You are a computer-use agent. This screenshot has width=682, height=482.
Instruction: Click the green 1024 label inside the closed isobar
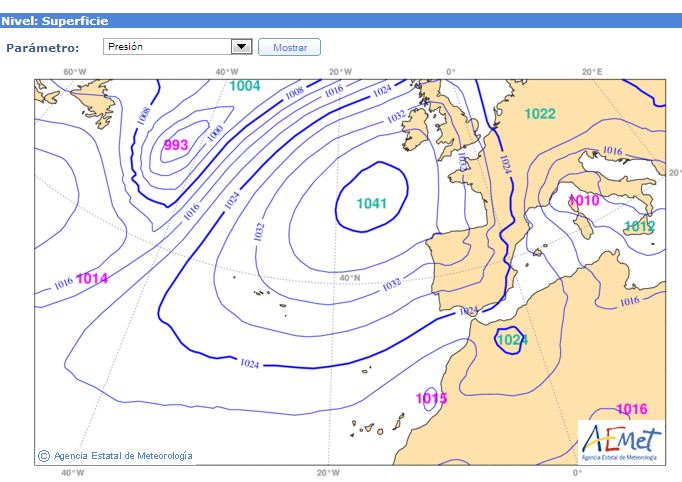(x=512, y=340)
